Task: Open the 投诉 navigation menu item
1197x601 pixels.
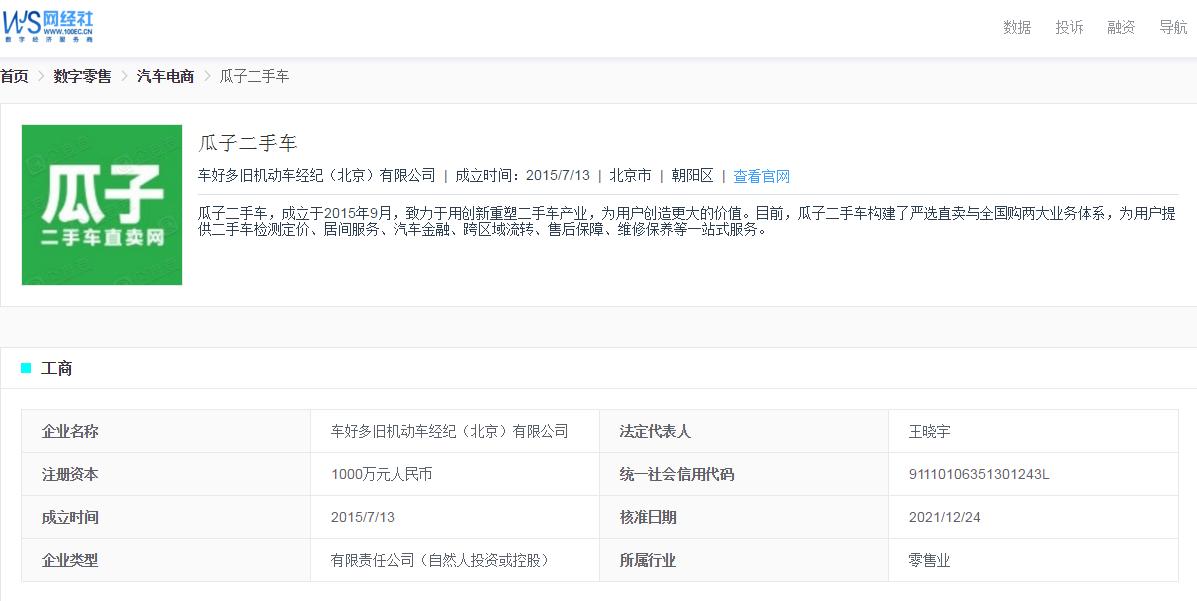Action: pos(1069,27)
